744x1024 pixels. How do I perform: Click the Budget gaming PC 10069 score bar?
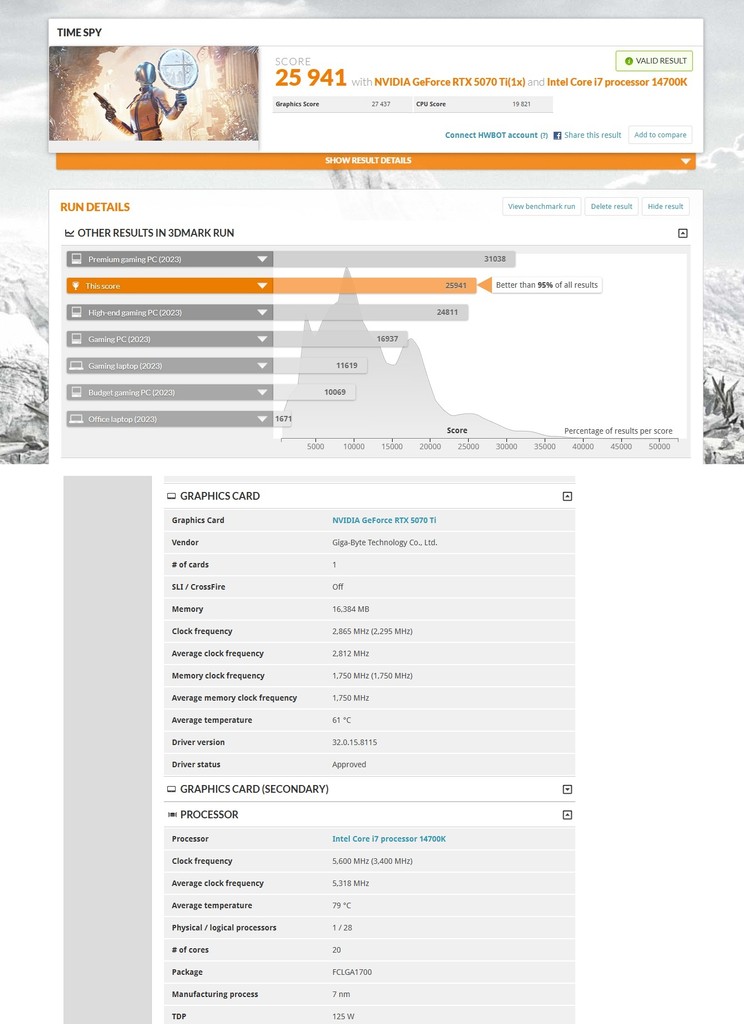coord(314,392)
